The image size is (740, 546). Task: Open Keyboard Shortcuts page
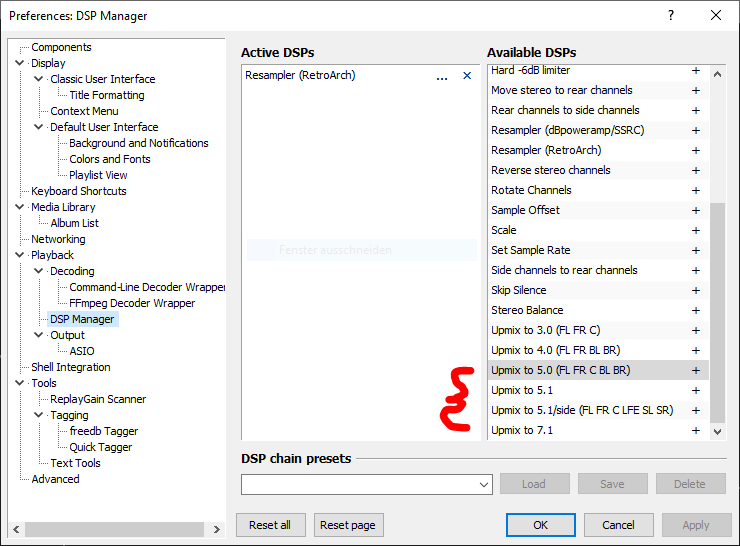[x=79, y=191]
